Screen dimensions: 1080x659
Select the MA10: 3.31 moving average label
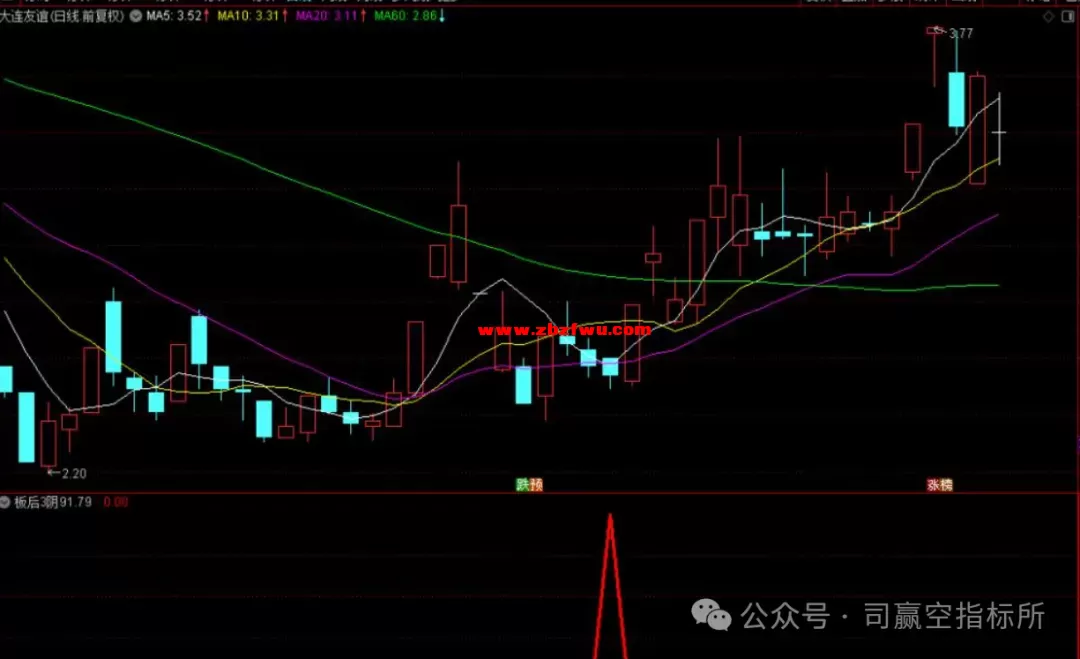point(249,16)
